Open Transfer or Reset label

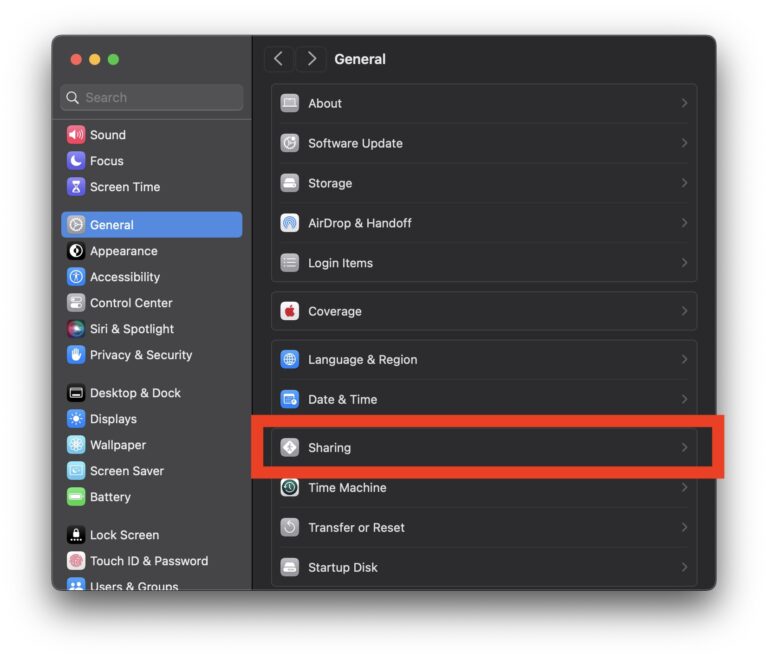coord(357,528)
